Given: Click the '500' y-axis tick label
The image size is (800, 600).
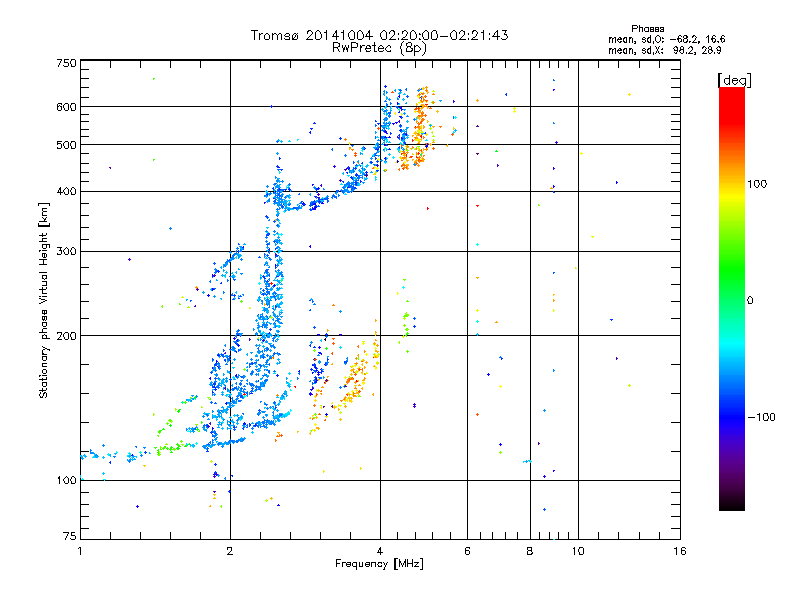Looking at the screenshot, I should 66,145.
